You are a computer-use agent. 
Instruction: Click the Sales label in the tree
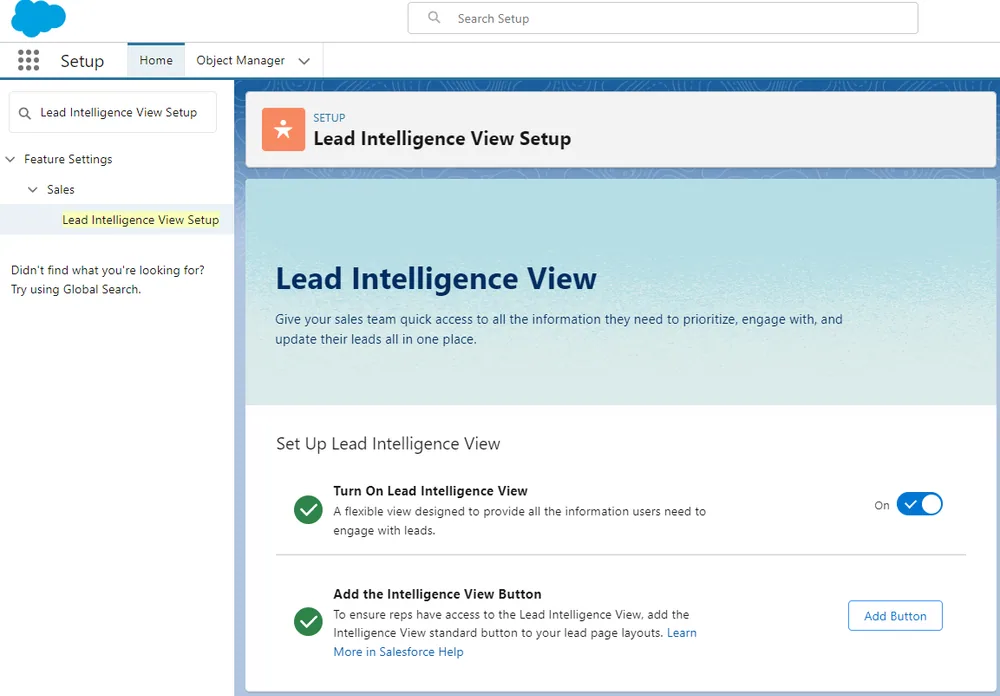click(x=61, y=189)
